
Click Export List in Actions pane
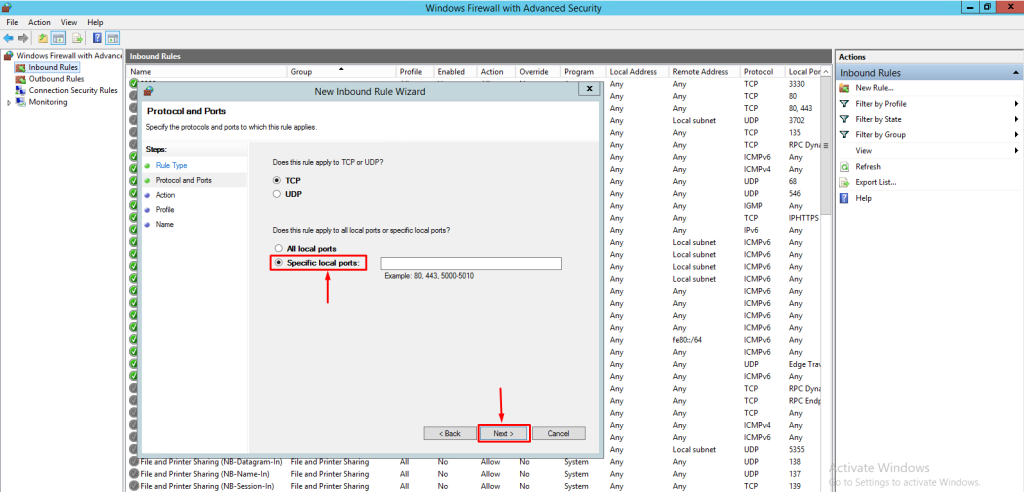[875, 182]
